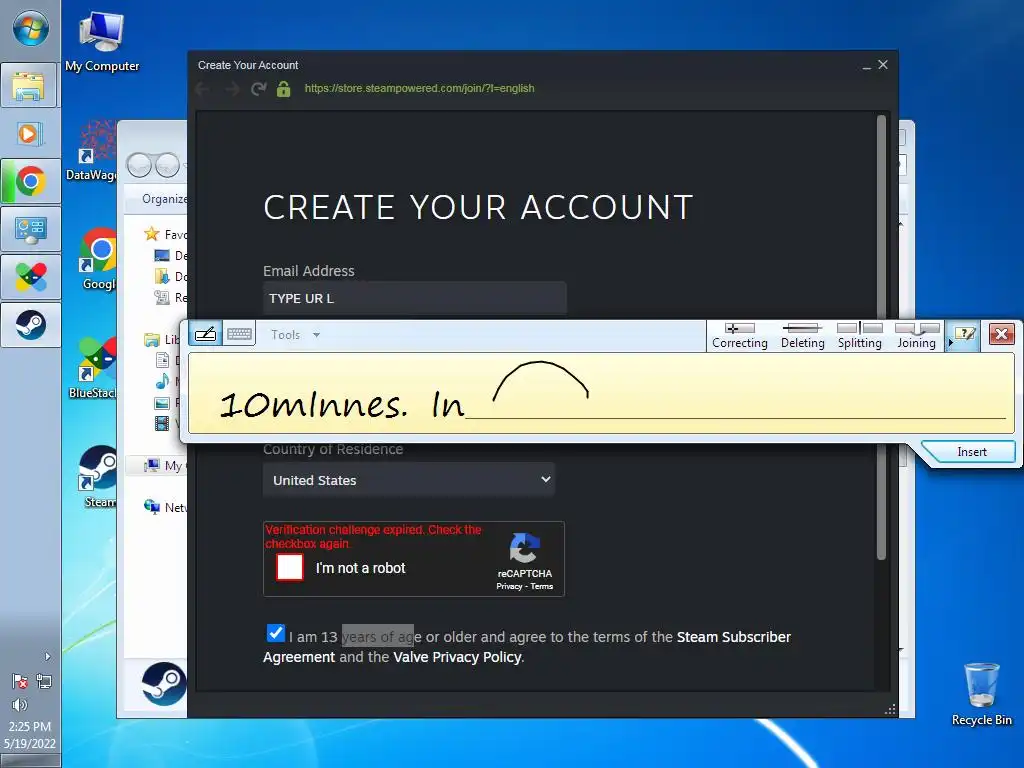This screenshot has width=1024, height=768.
Task: Click the Email Address input field
Action: [x=415, y=298]
